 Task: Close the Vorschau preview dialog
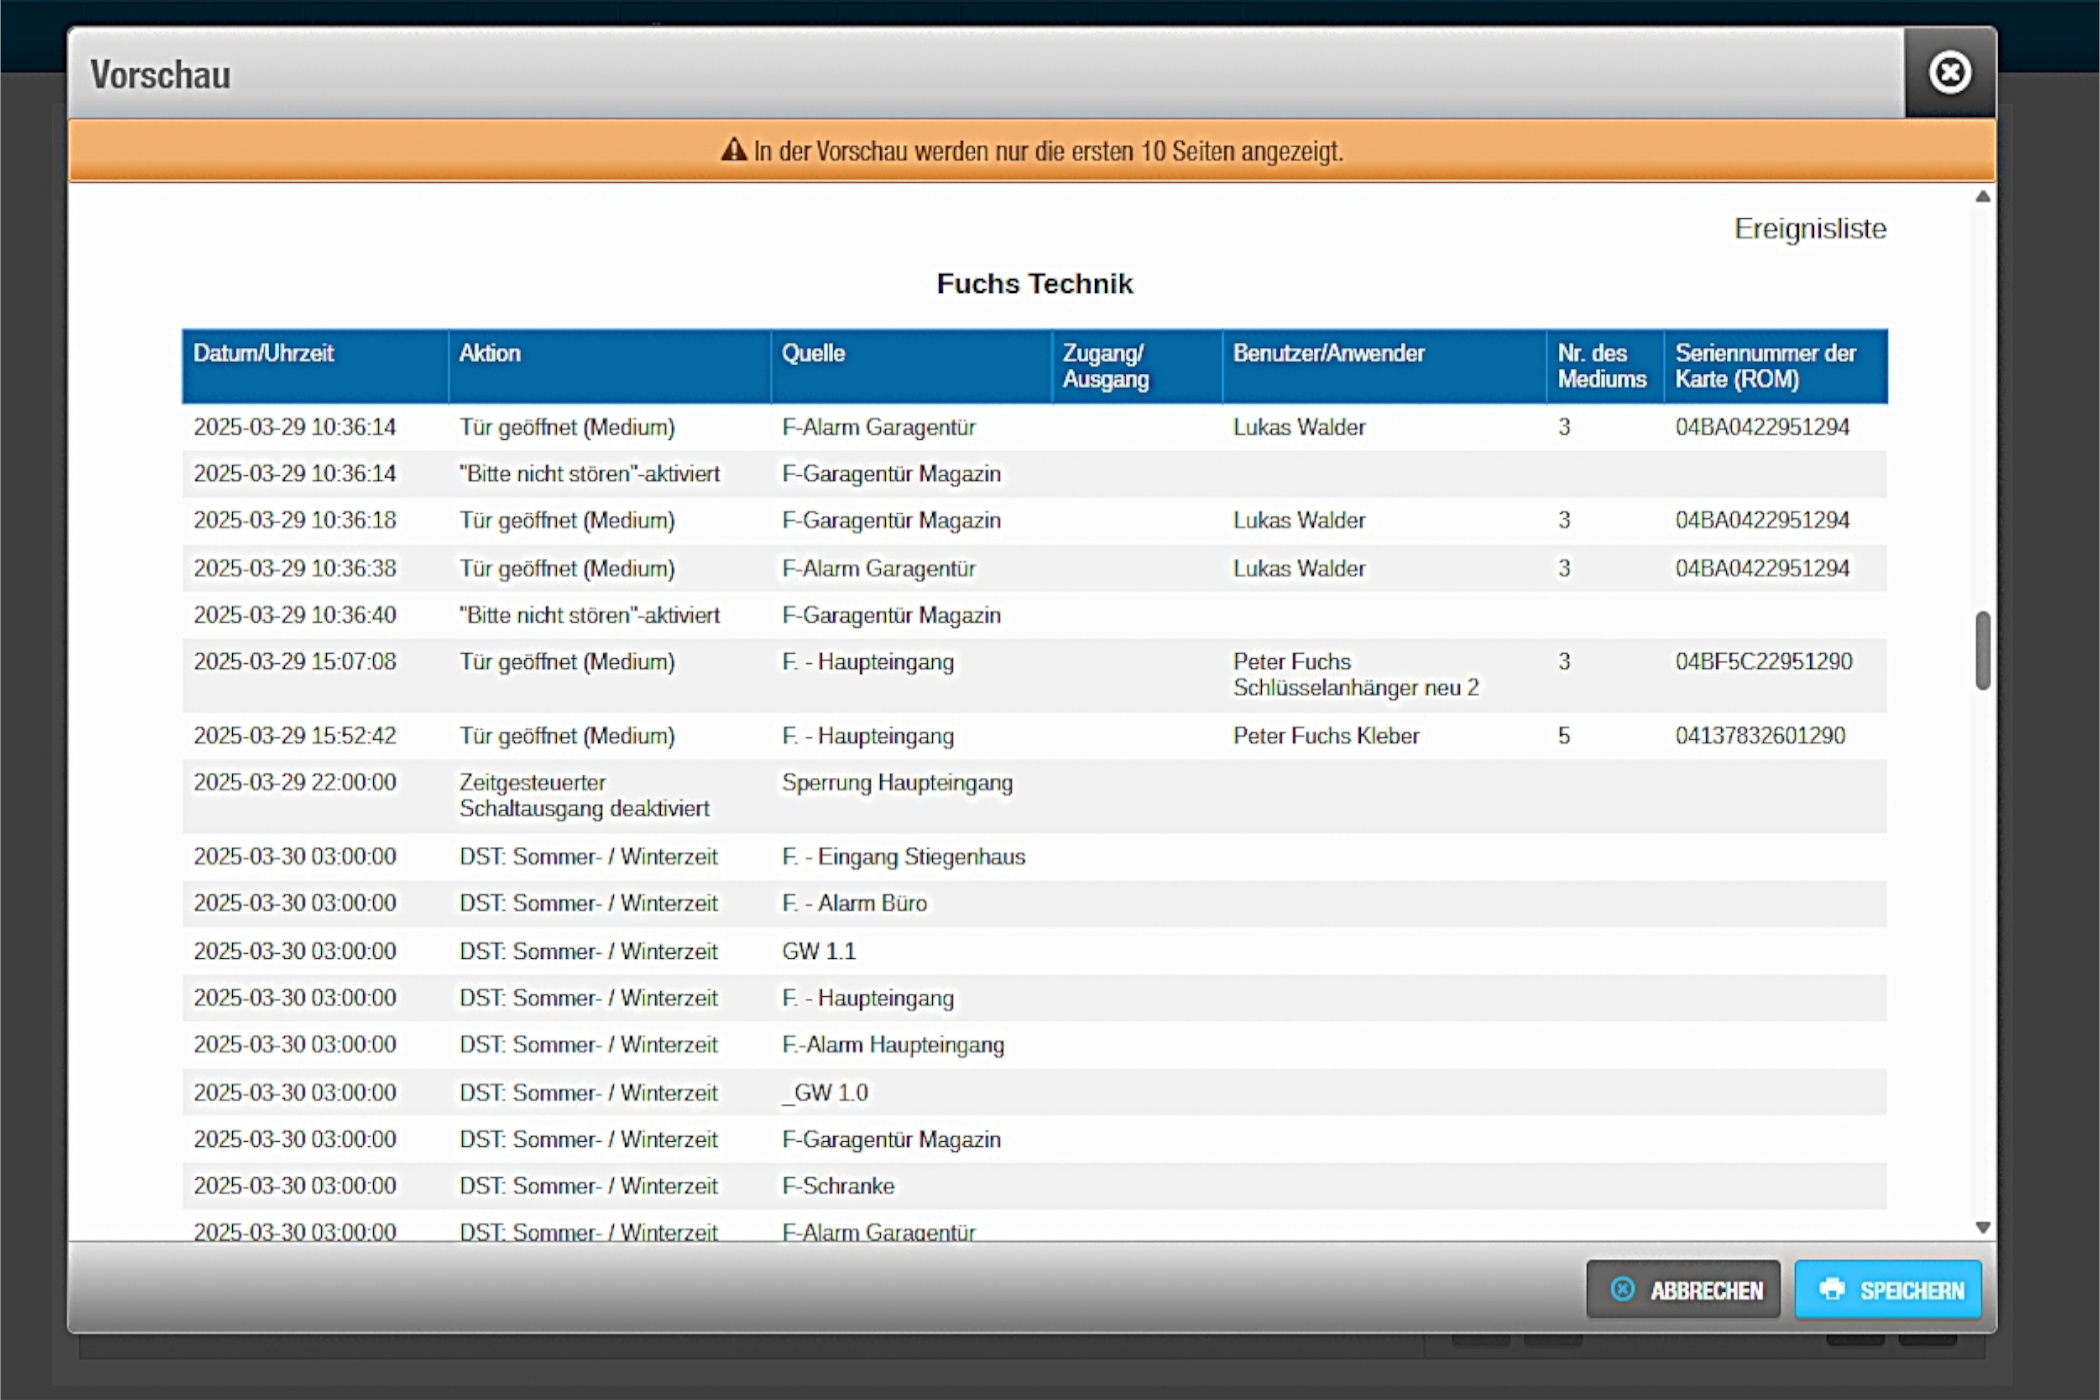coord(1949,73)
